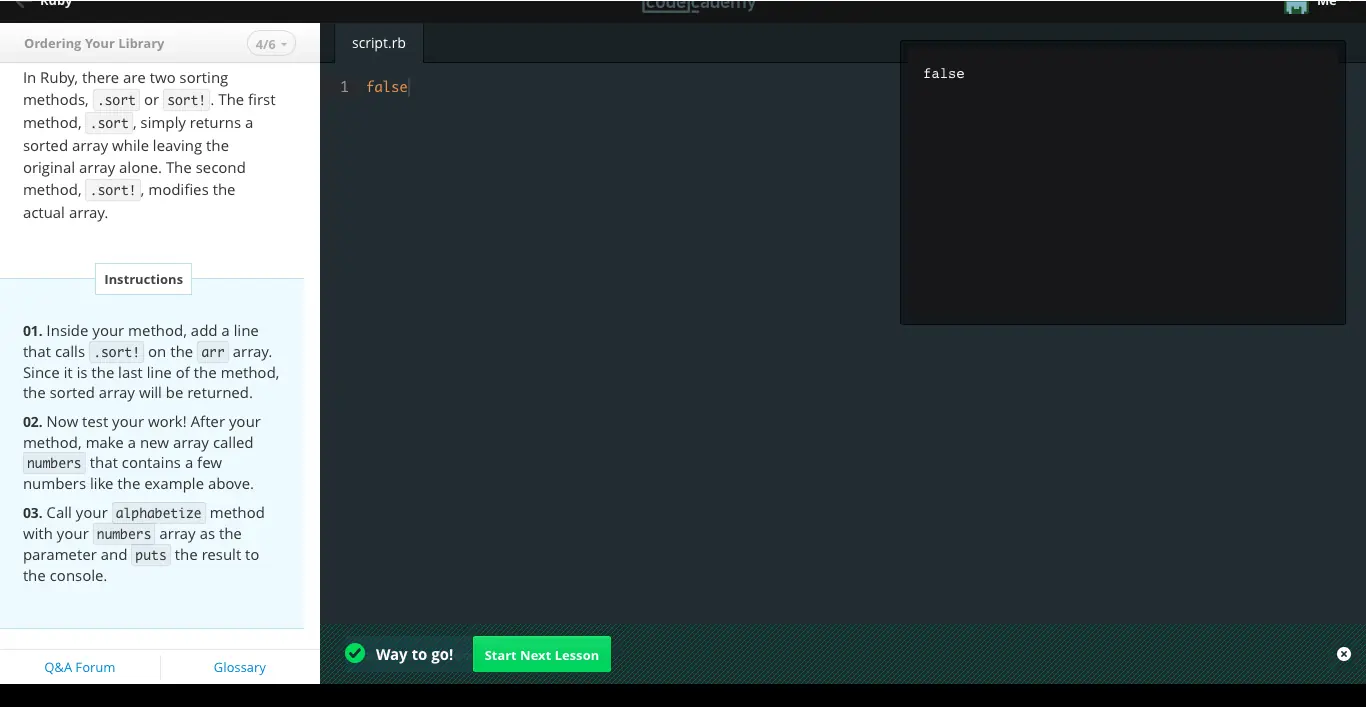Click the Instructions section label
Screen dimensions: 1366x707
pyautogui.click(x=143, y=279)
